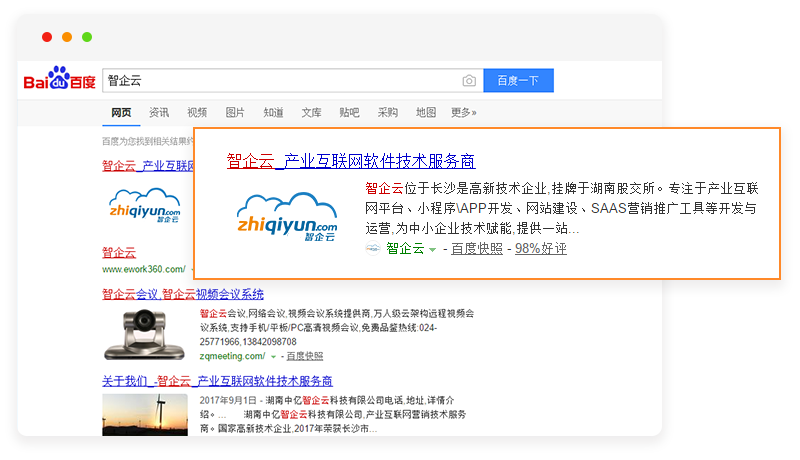Click the zqmeeting.com/ URL

[x=233, y=356]
